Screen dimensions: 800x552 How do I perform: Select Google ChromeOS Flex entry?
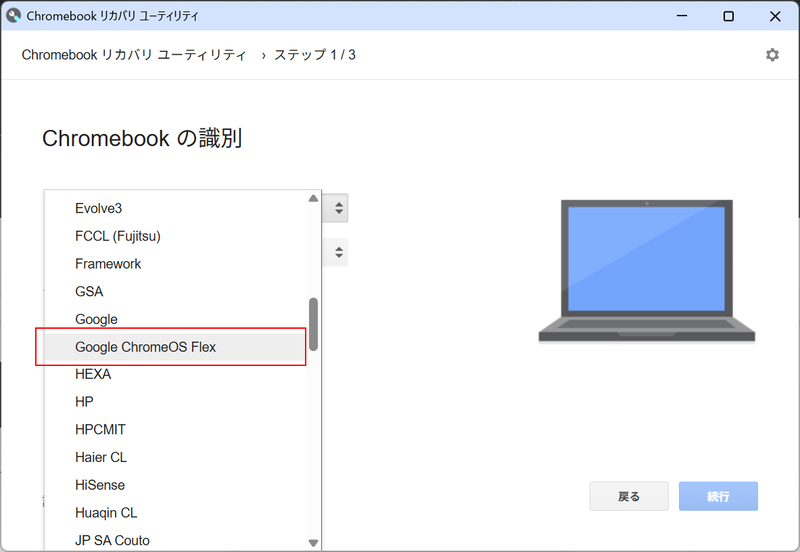(175, 347)
